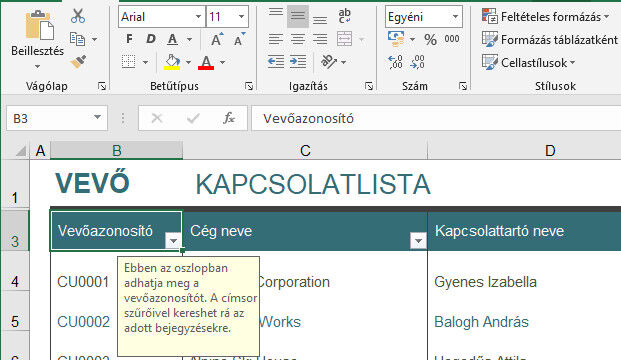The width and height of the screenshot is (621, 360).
Task: Toggle bold (F) formatting
Action: point(129,39)
